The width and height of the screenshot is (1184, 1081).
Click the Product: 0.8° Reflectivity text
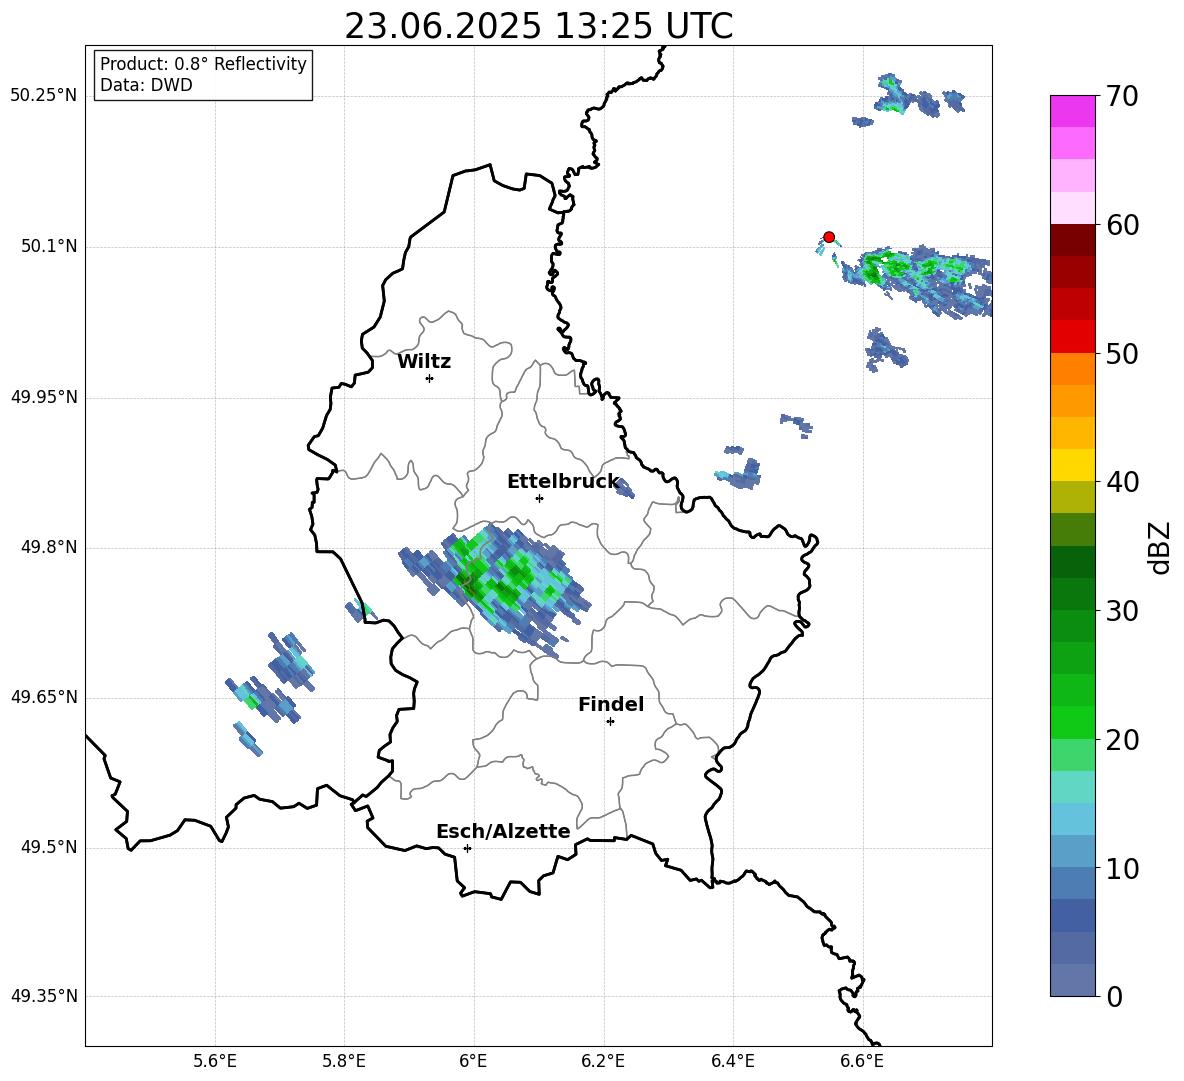pyautogui.click(x=203, y=64)
